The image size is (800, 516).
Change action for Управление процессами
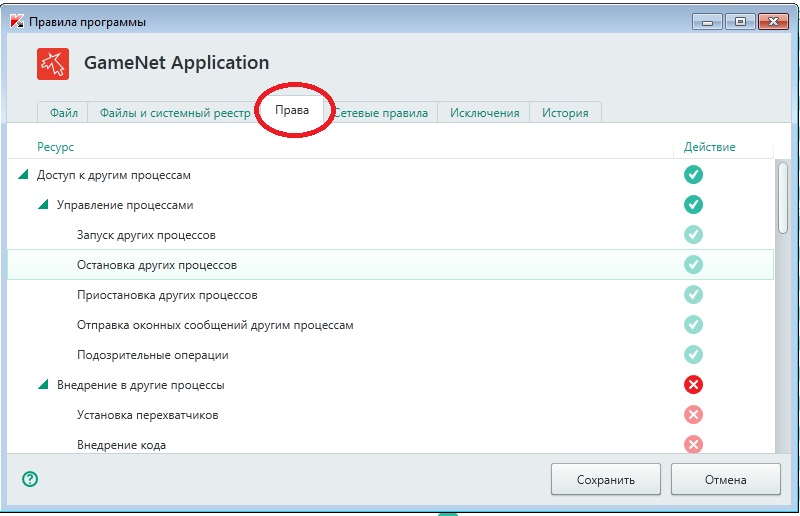coord(693,205)
